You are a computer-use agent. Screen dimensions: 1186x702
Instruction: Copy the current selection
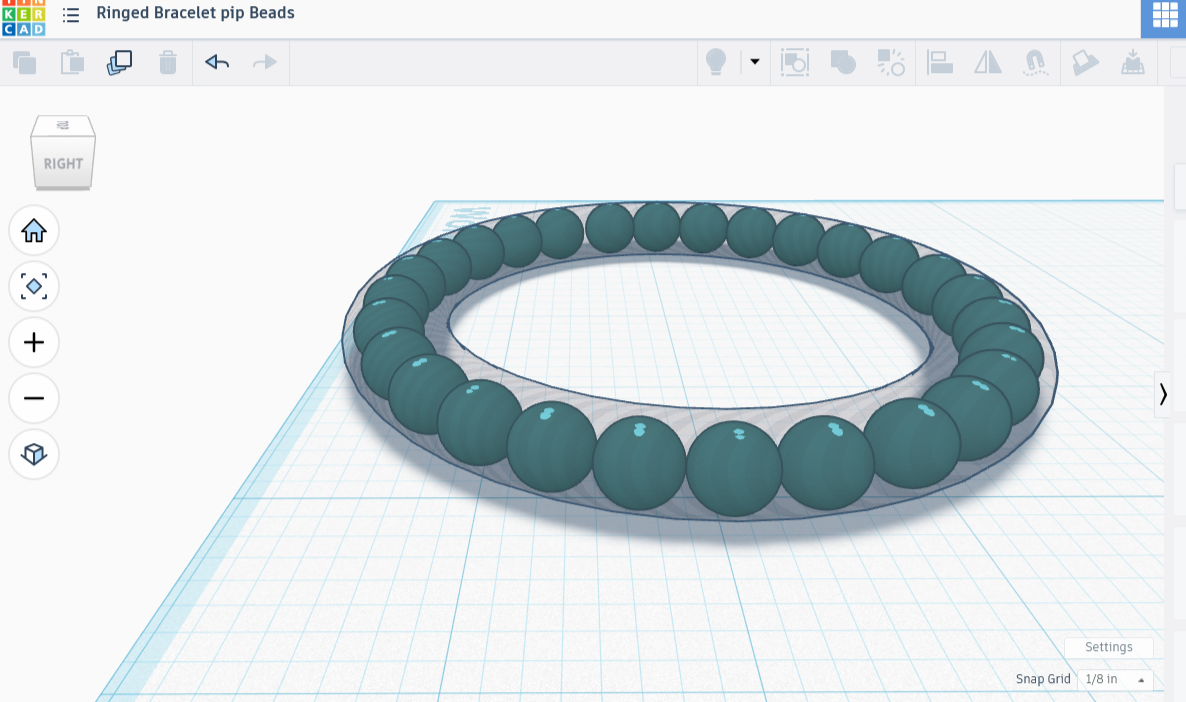(x=25, y=62)
